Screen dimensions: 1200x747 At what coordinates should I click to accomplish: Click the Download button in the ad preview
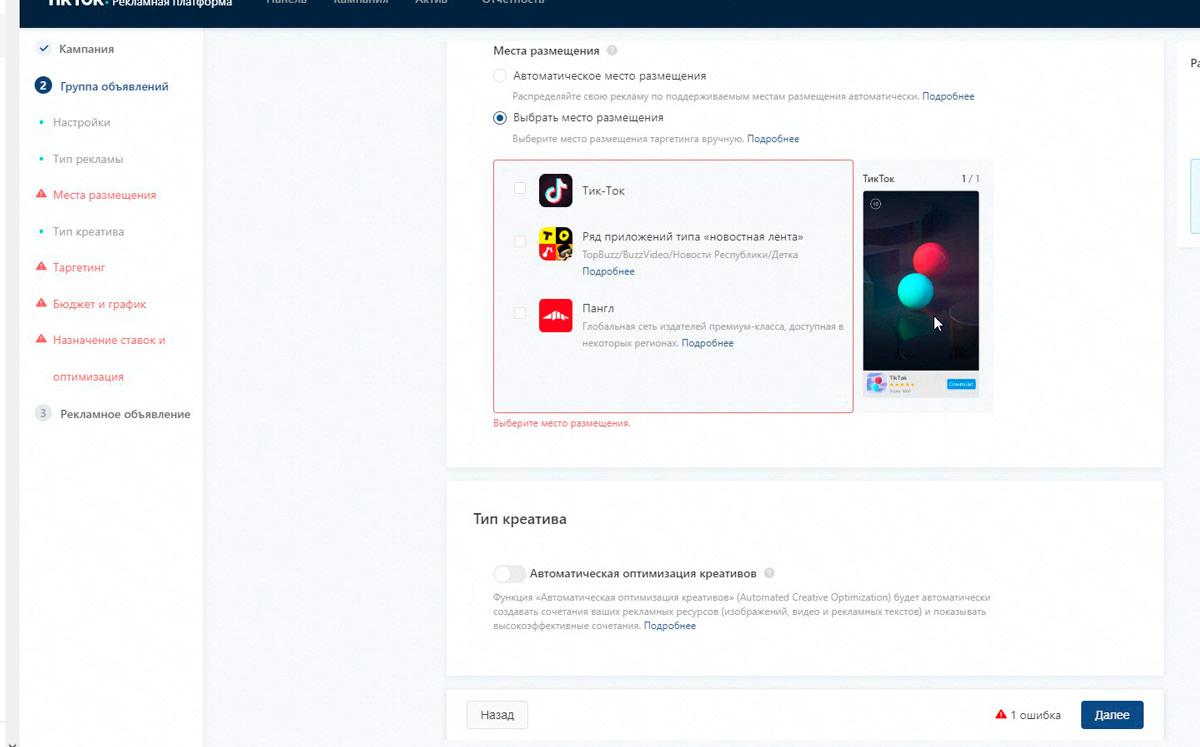point(959,383)
